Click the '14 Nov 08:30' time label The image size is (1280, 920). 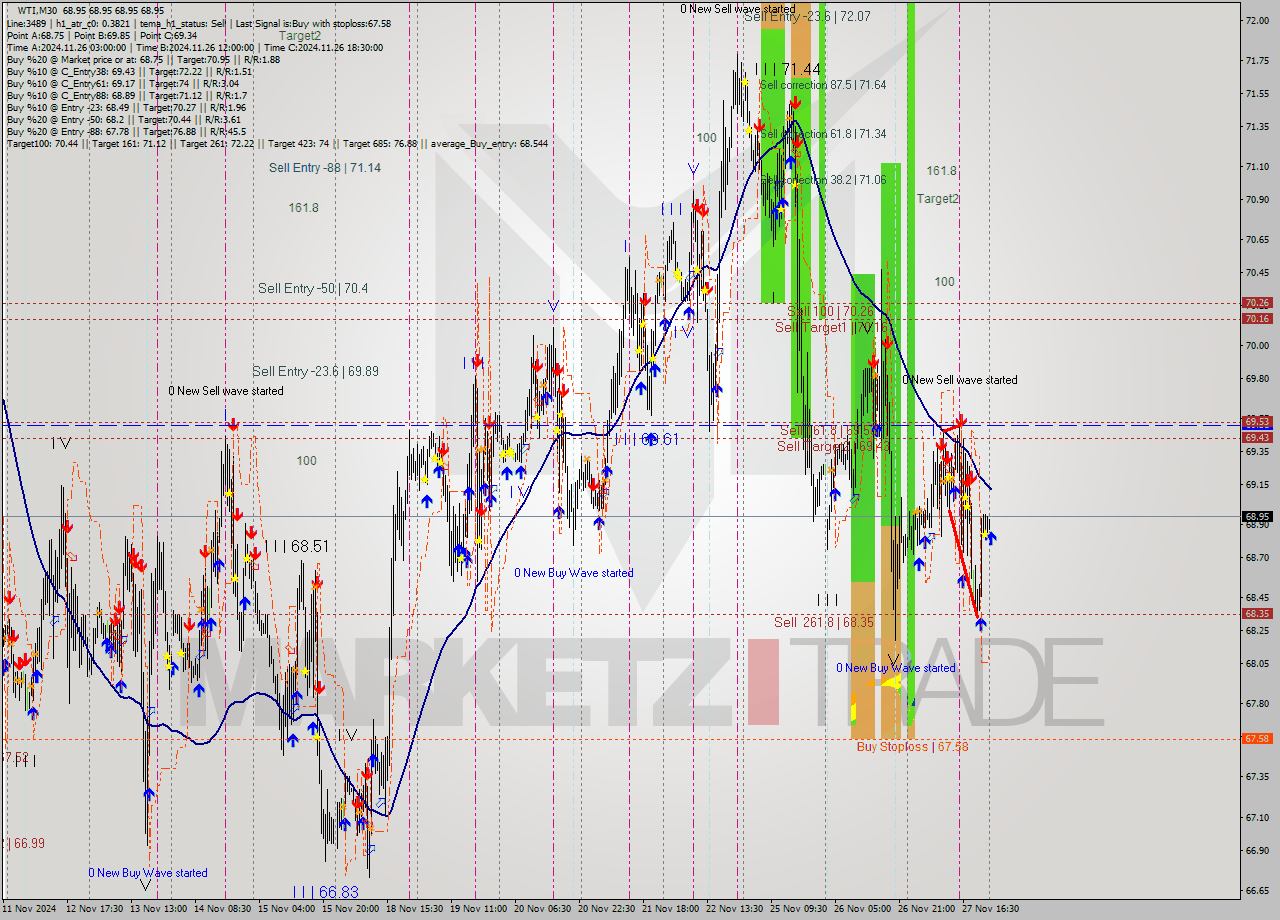click(x=224, y=909)
